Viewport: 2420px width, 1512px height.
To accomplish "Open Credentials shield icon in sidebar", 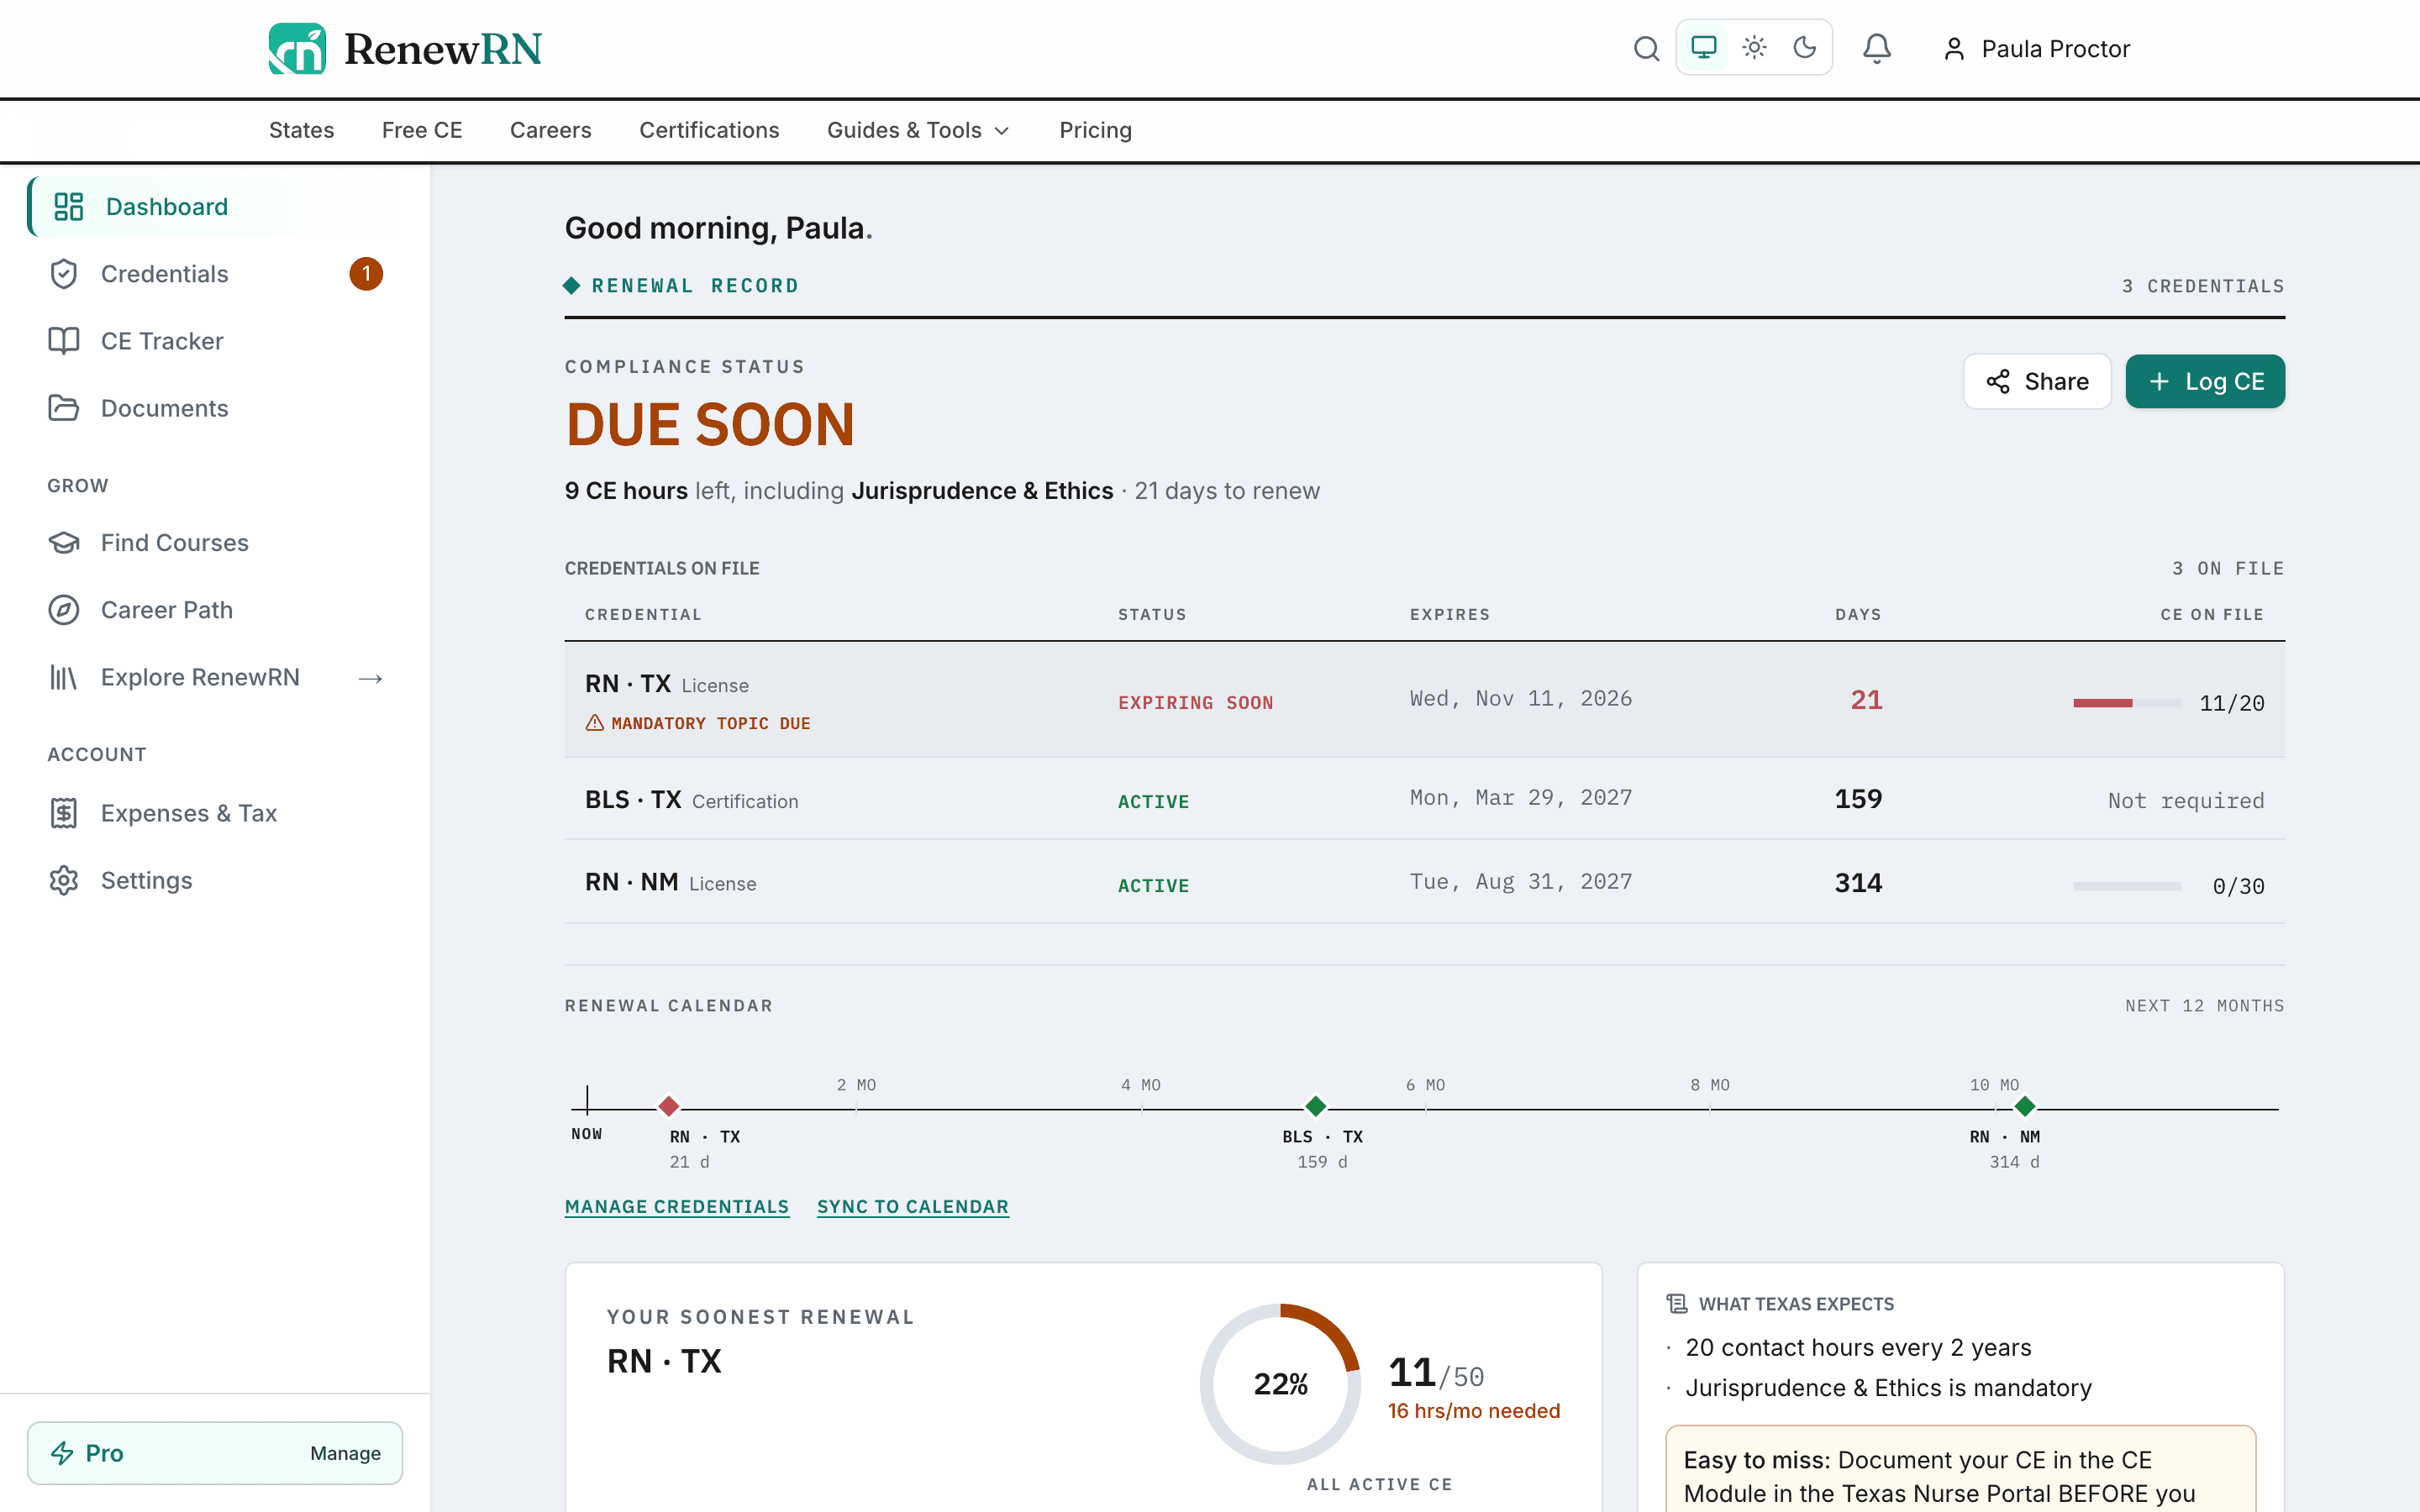I will point(64,274).
